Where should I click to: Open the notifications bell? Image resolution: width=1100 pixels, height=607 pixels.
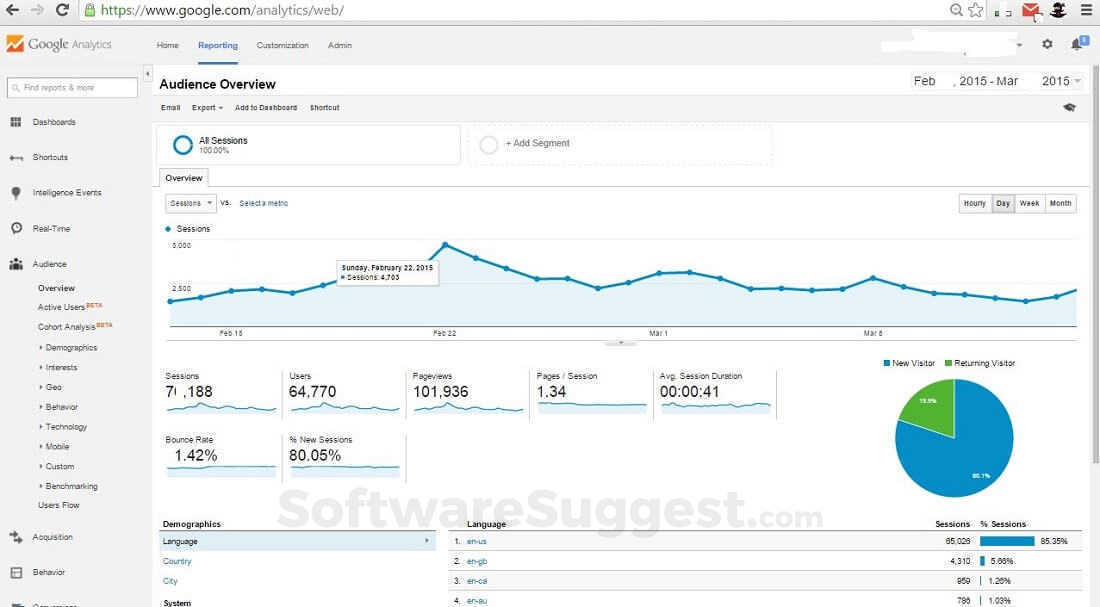pos(1077,44)
